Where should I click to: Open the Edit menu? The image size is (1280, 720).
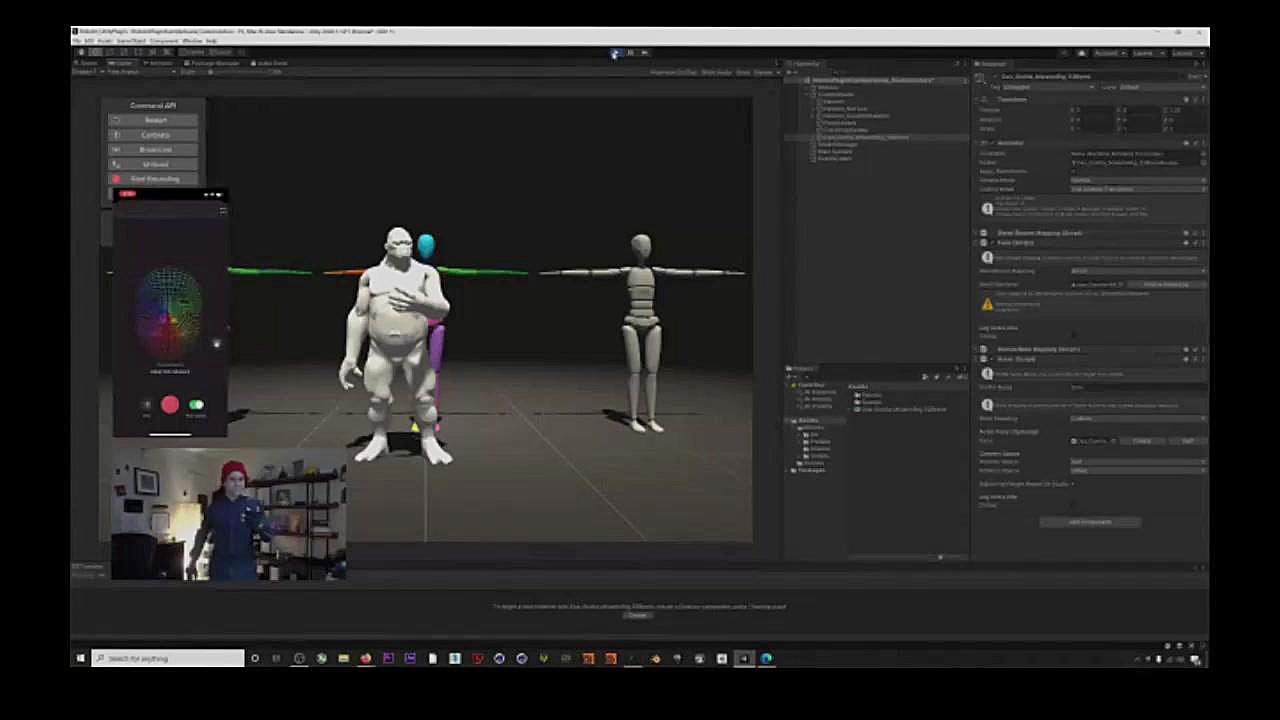pyautogui.click(x=88, y=41)
